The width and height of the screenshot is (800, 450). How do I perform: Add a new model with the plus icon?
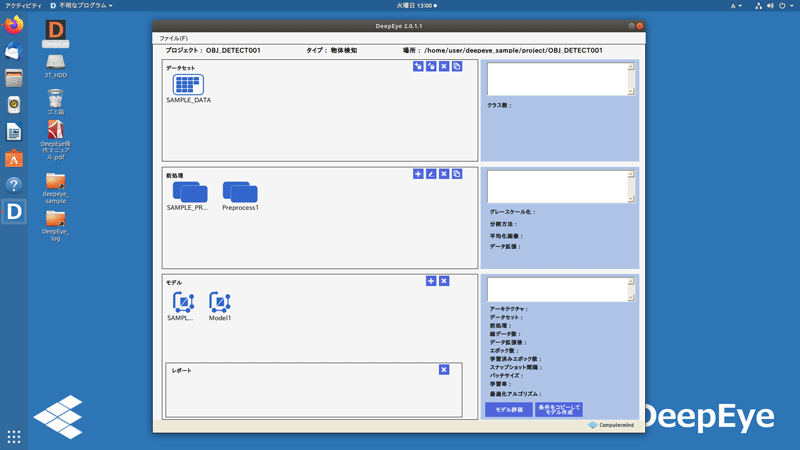pyautogui.click(x=431, y=281)
